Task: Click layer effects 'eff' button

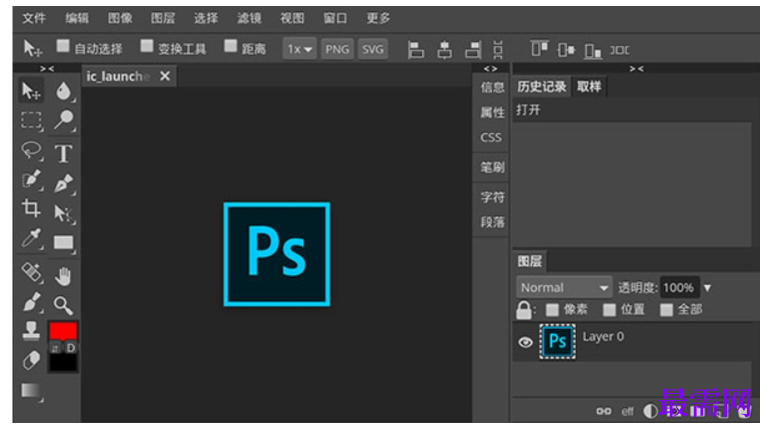Action: (x=627, y=411)
